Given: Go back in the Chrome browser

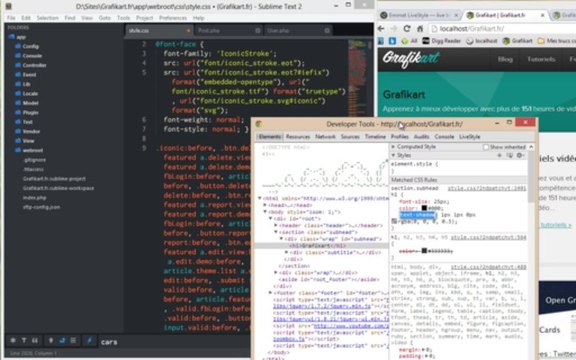Looking at the screenshot, I should [382, 29].
